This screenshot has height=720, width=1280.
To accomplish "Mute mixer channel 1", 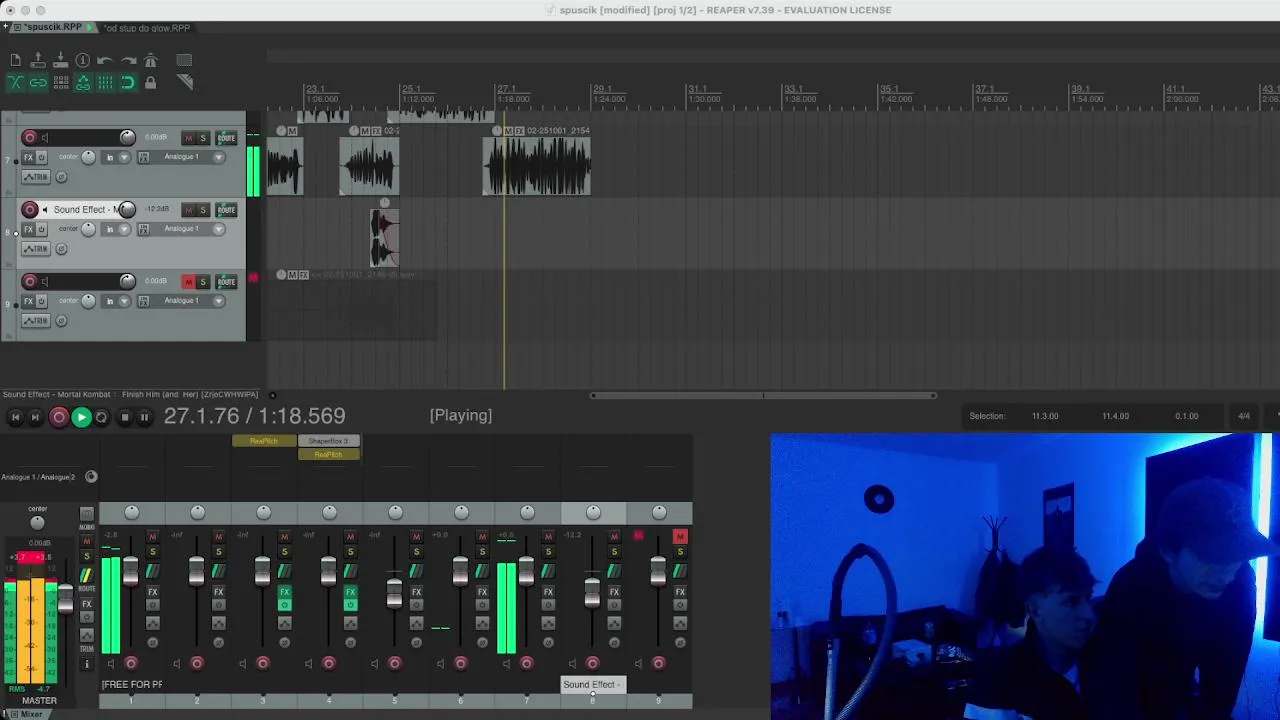I will 152,537.
